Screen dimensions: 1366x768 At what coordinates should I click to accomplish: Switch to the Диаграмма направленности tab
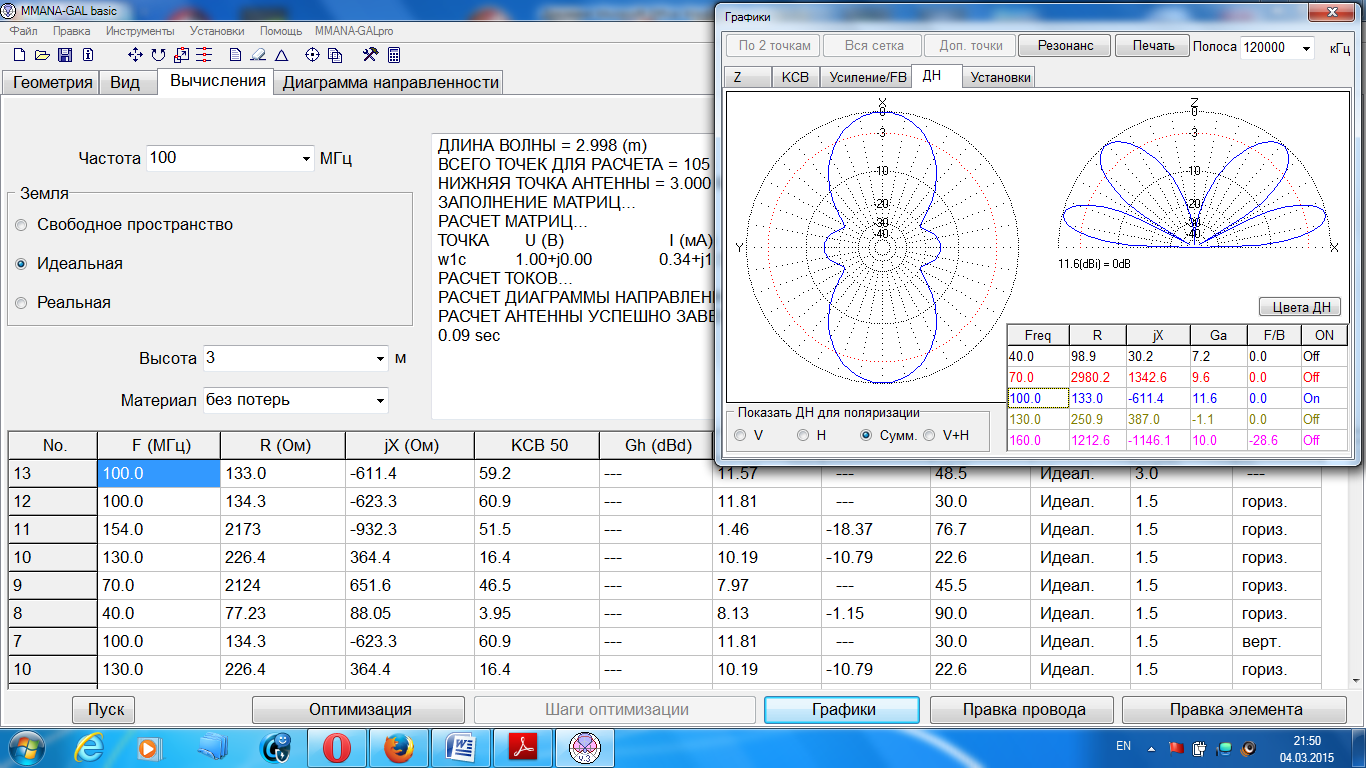(390, 83)
